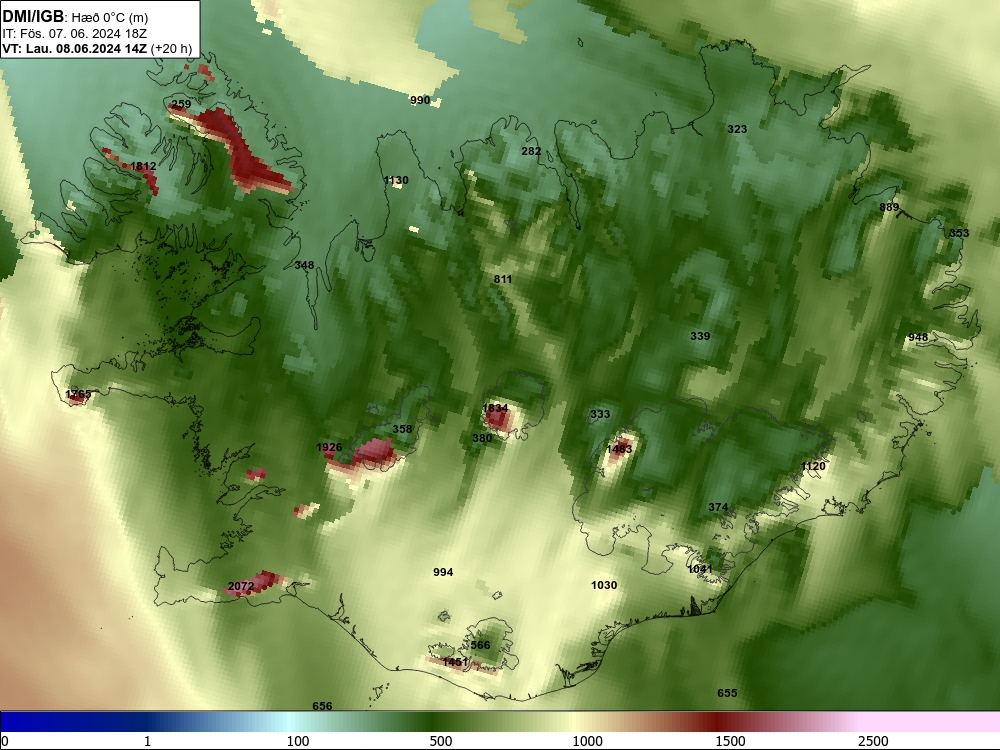The width and height of the screenshot is (1000, 750).
Task: Click the 655 value label
Action: point(727,693)
